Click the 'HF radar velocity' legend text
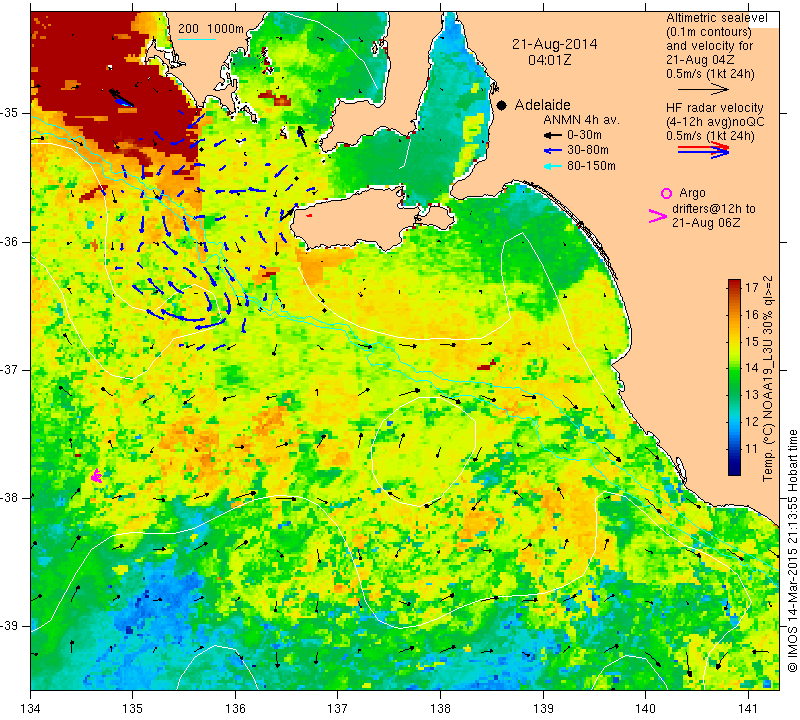This screenshot has width=800, height=720. pos(714,108)
